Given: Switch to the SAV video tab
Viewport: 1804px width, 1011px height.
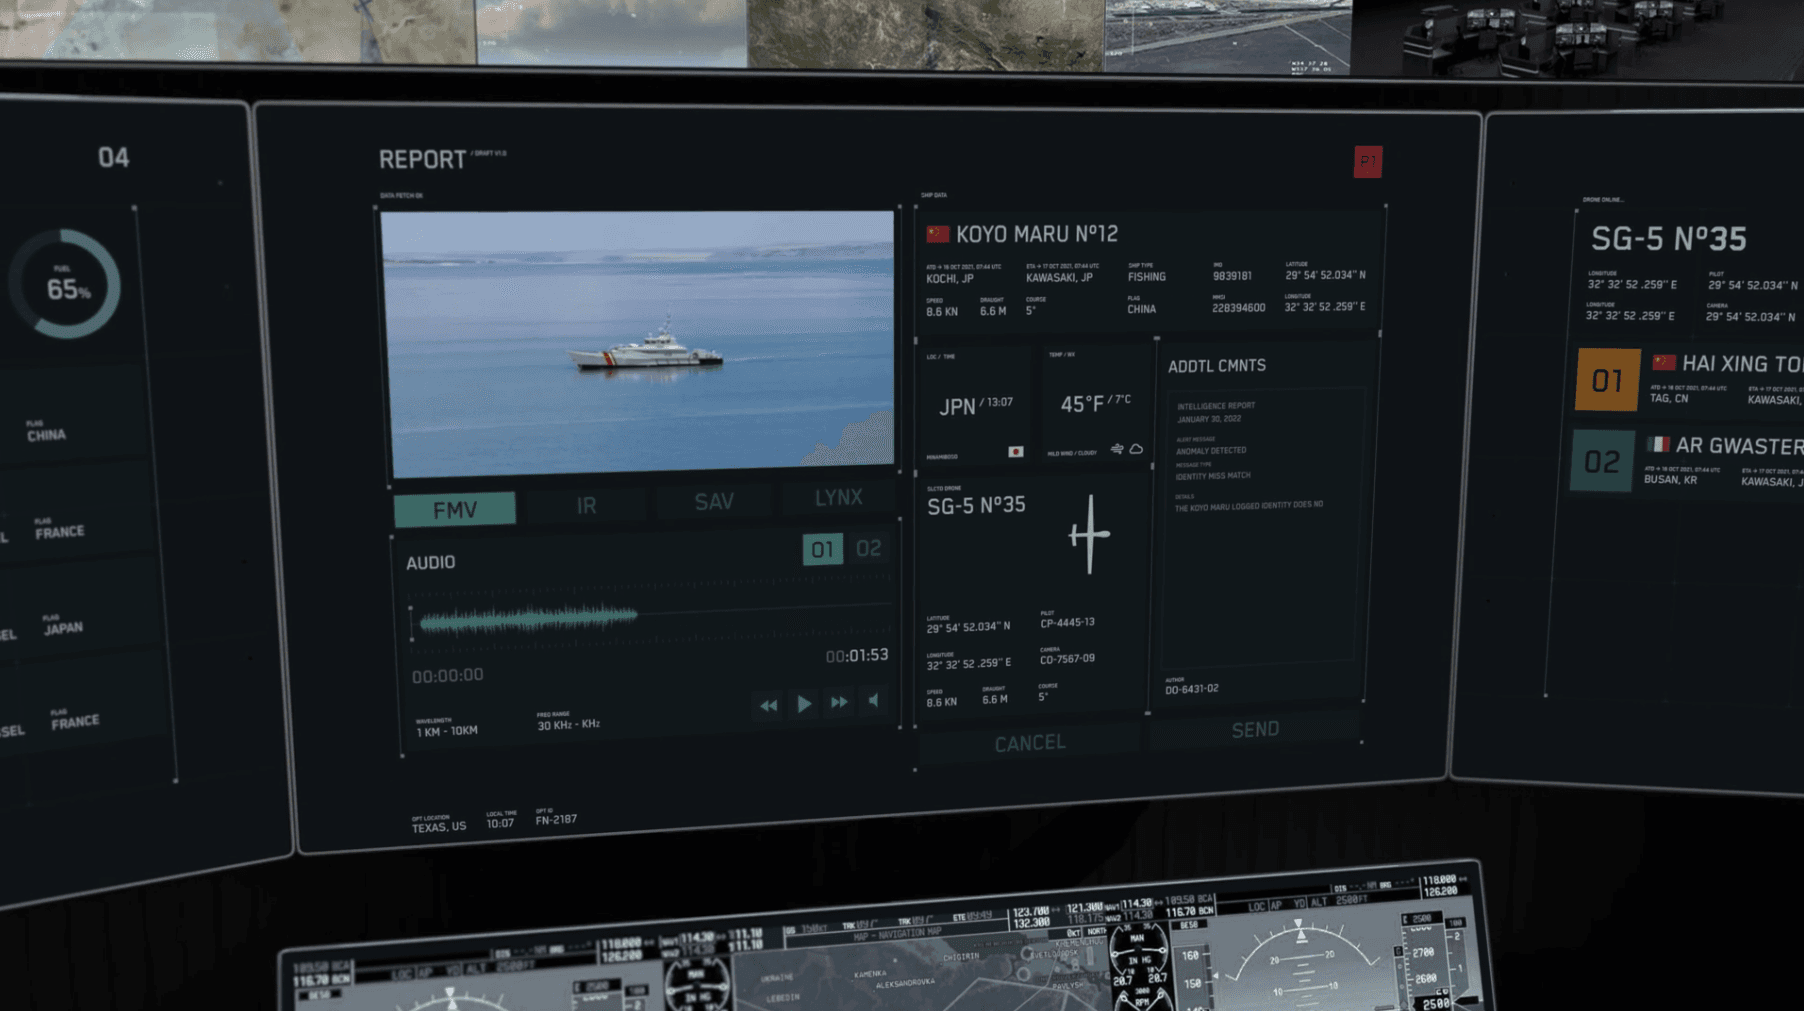Looking at the screenshot, I should (714, 501).
